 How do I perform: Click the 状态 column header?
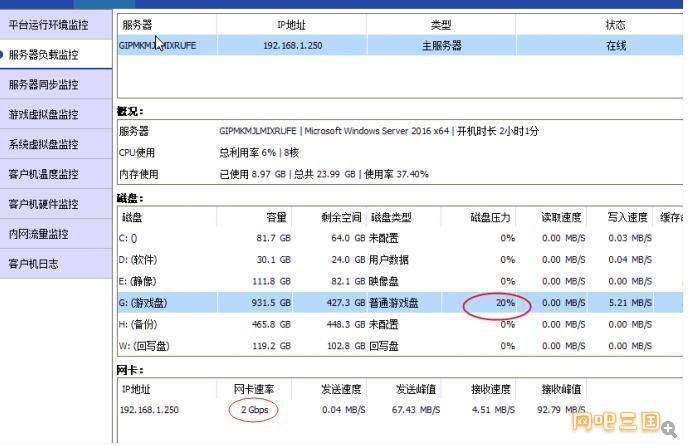pyautogui.click(x=615, y=25)
